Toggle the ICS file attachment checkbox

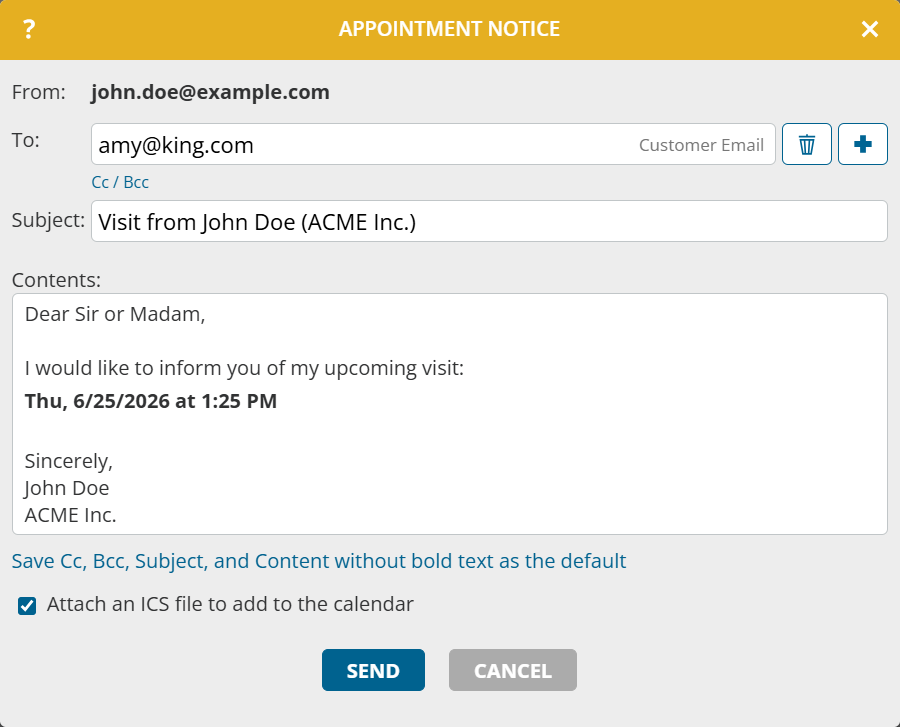click(27, 605)
